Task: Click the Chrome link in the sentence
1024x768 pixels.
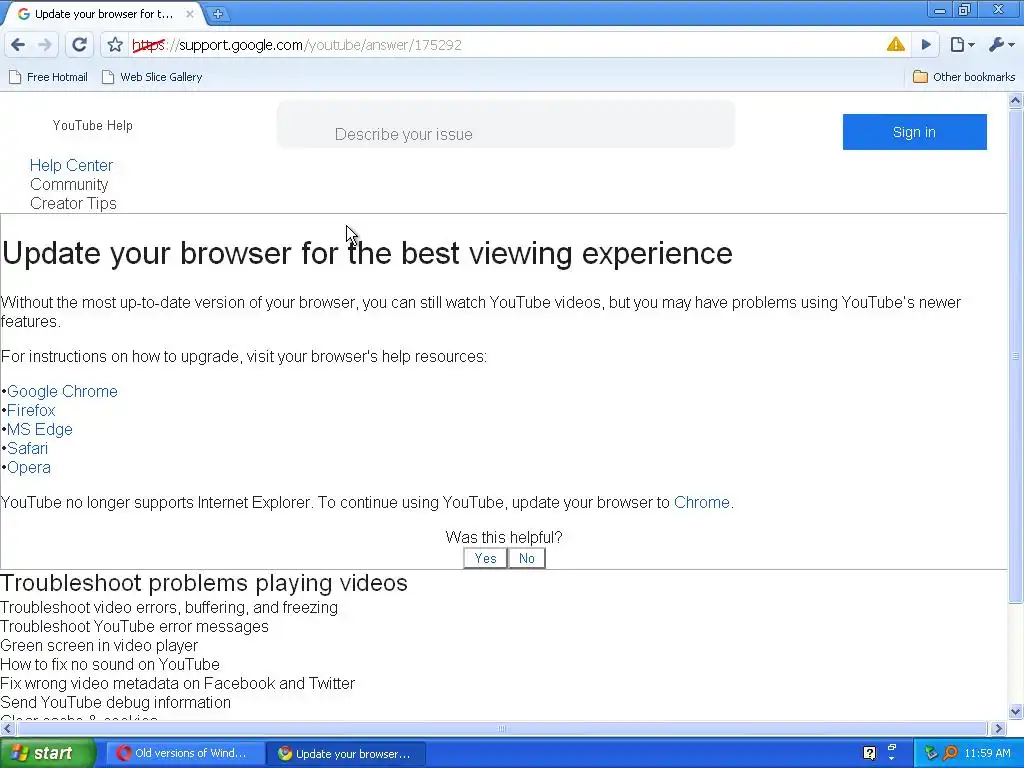Action: [701, 502]
